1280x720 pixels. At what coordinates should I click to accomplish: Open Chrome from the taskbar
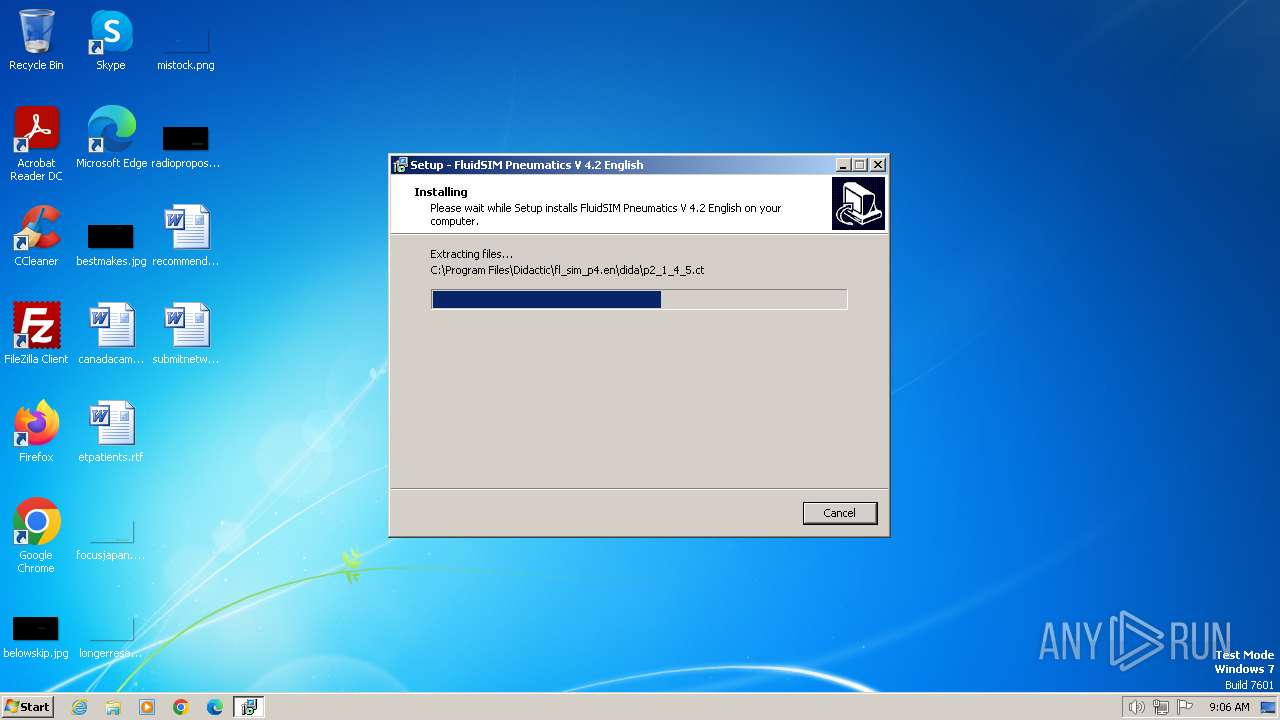[x=181, y=707]
